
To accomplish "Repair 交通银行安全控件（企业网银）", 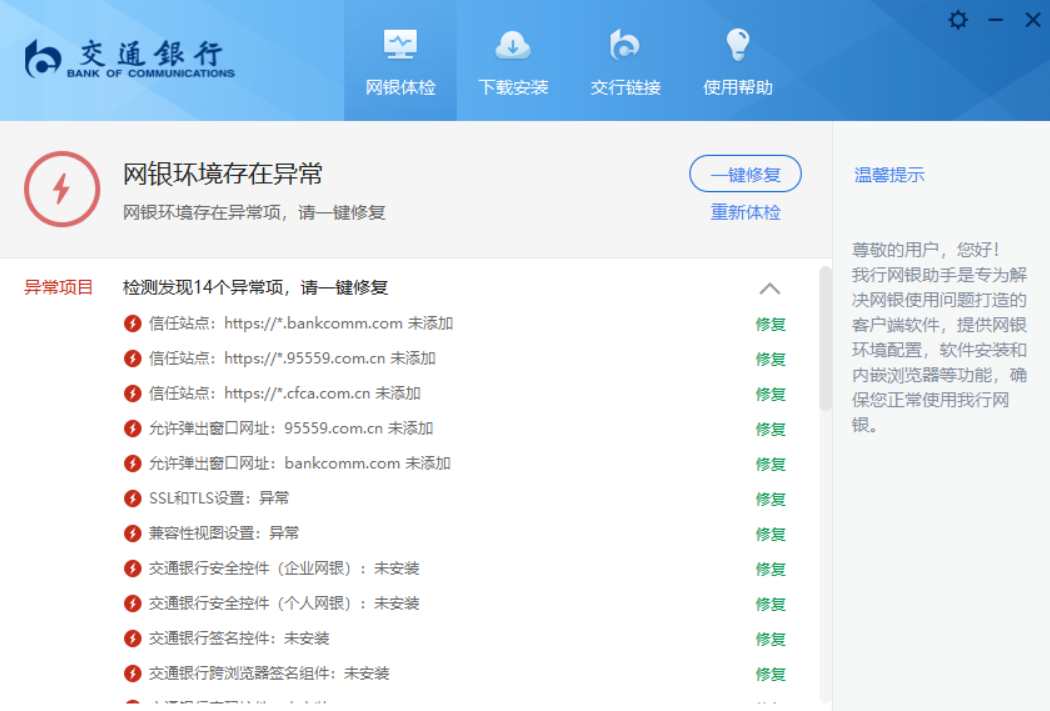I will (x=770, y=568).
